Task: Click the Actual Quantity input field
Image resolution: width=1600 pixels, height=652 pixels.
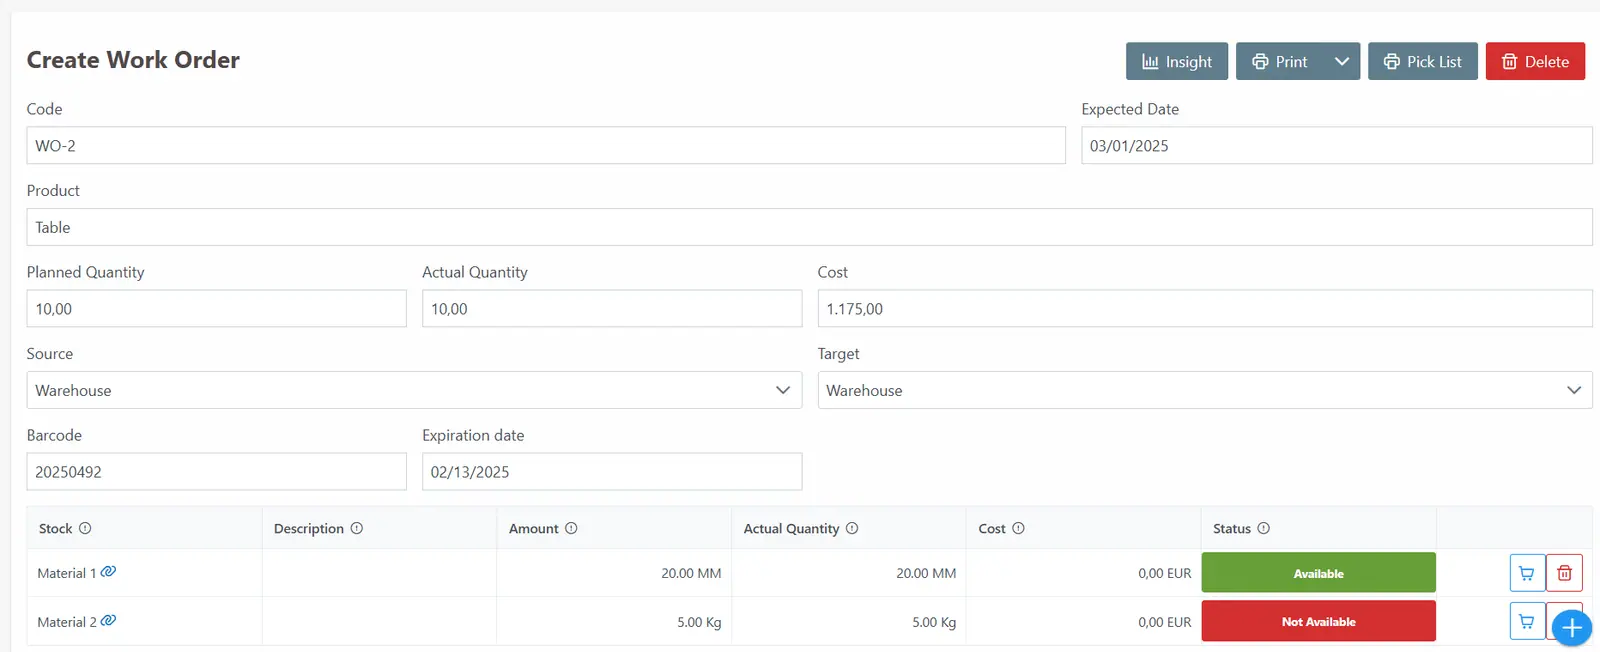Action: click(612, 308)
